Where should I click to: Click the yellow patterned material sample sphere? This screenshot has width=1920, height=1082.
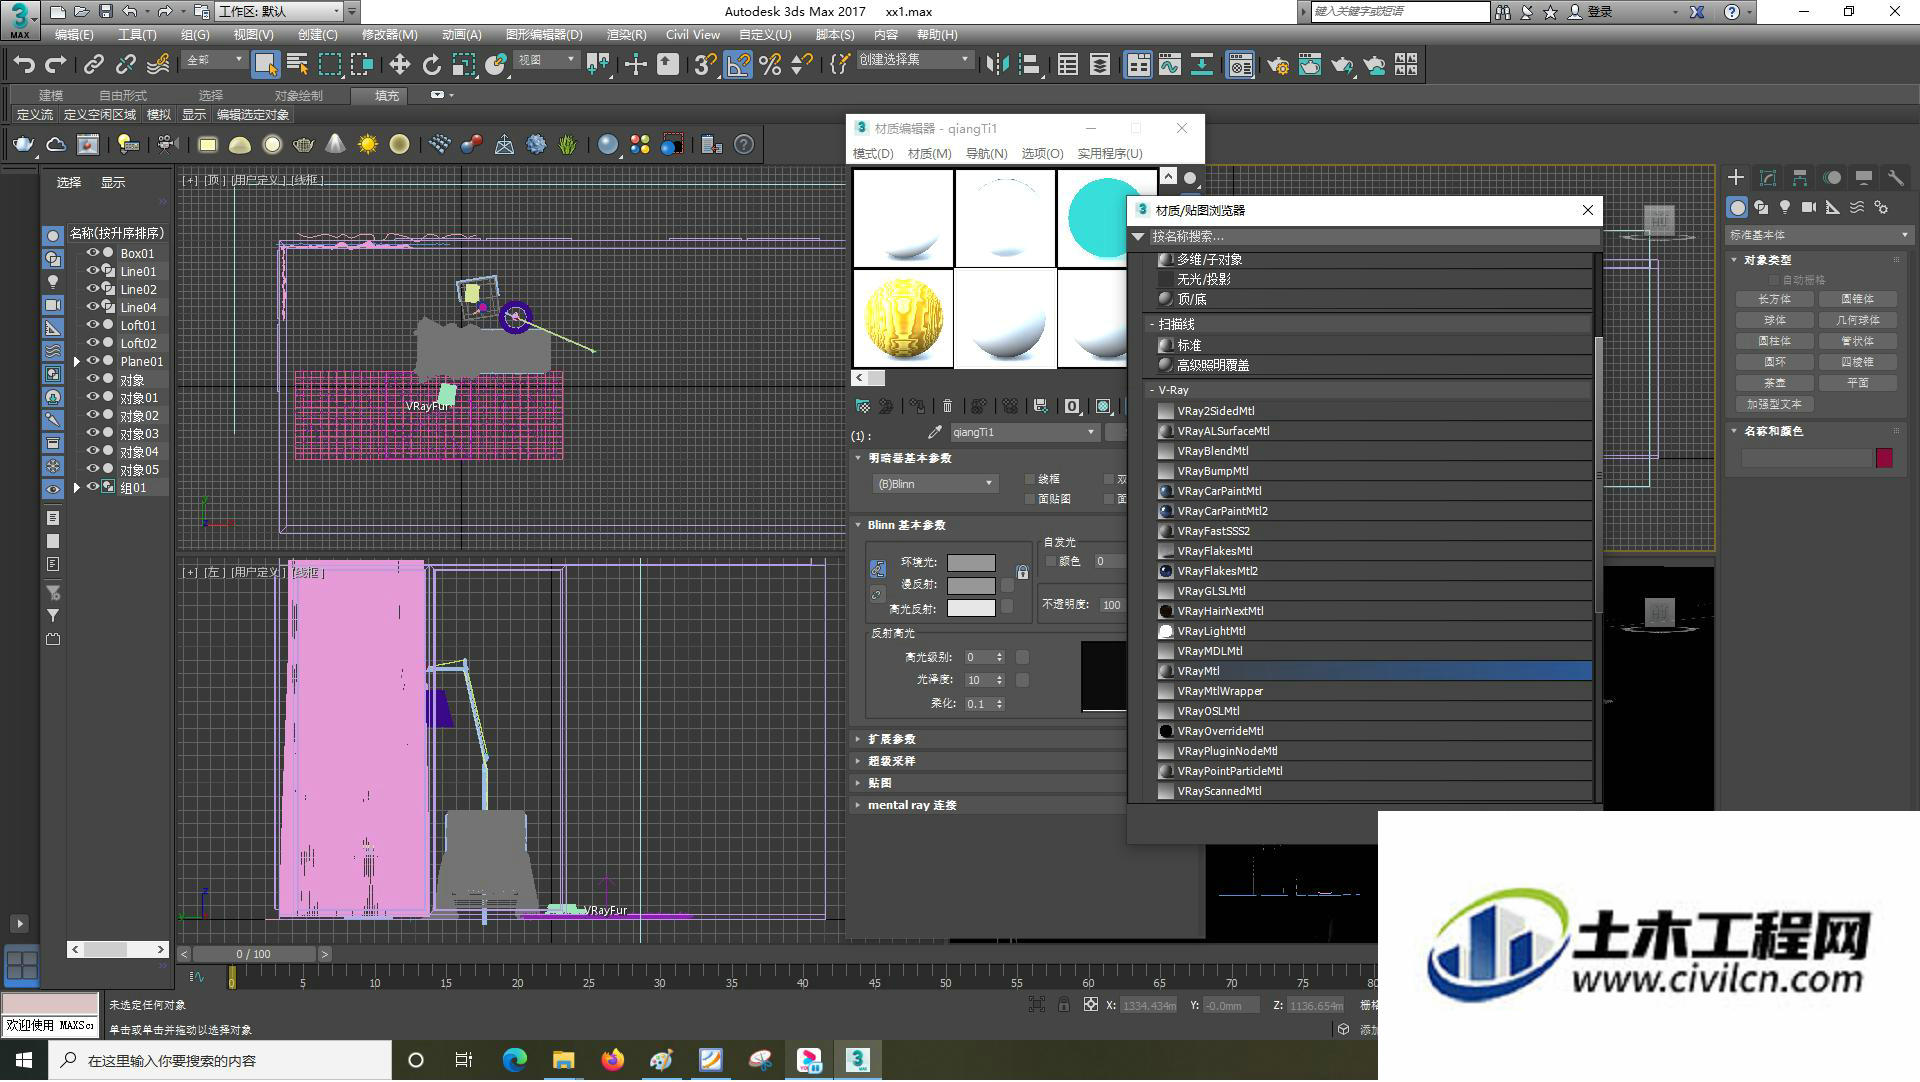(903, 318)
